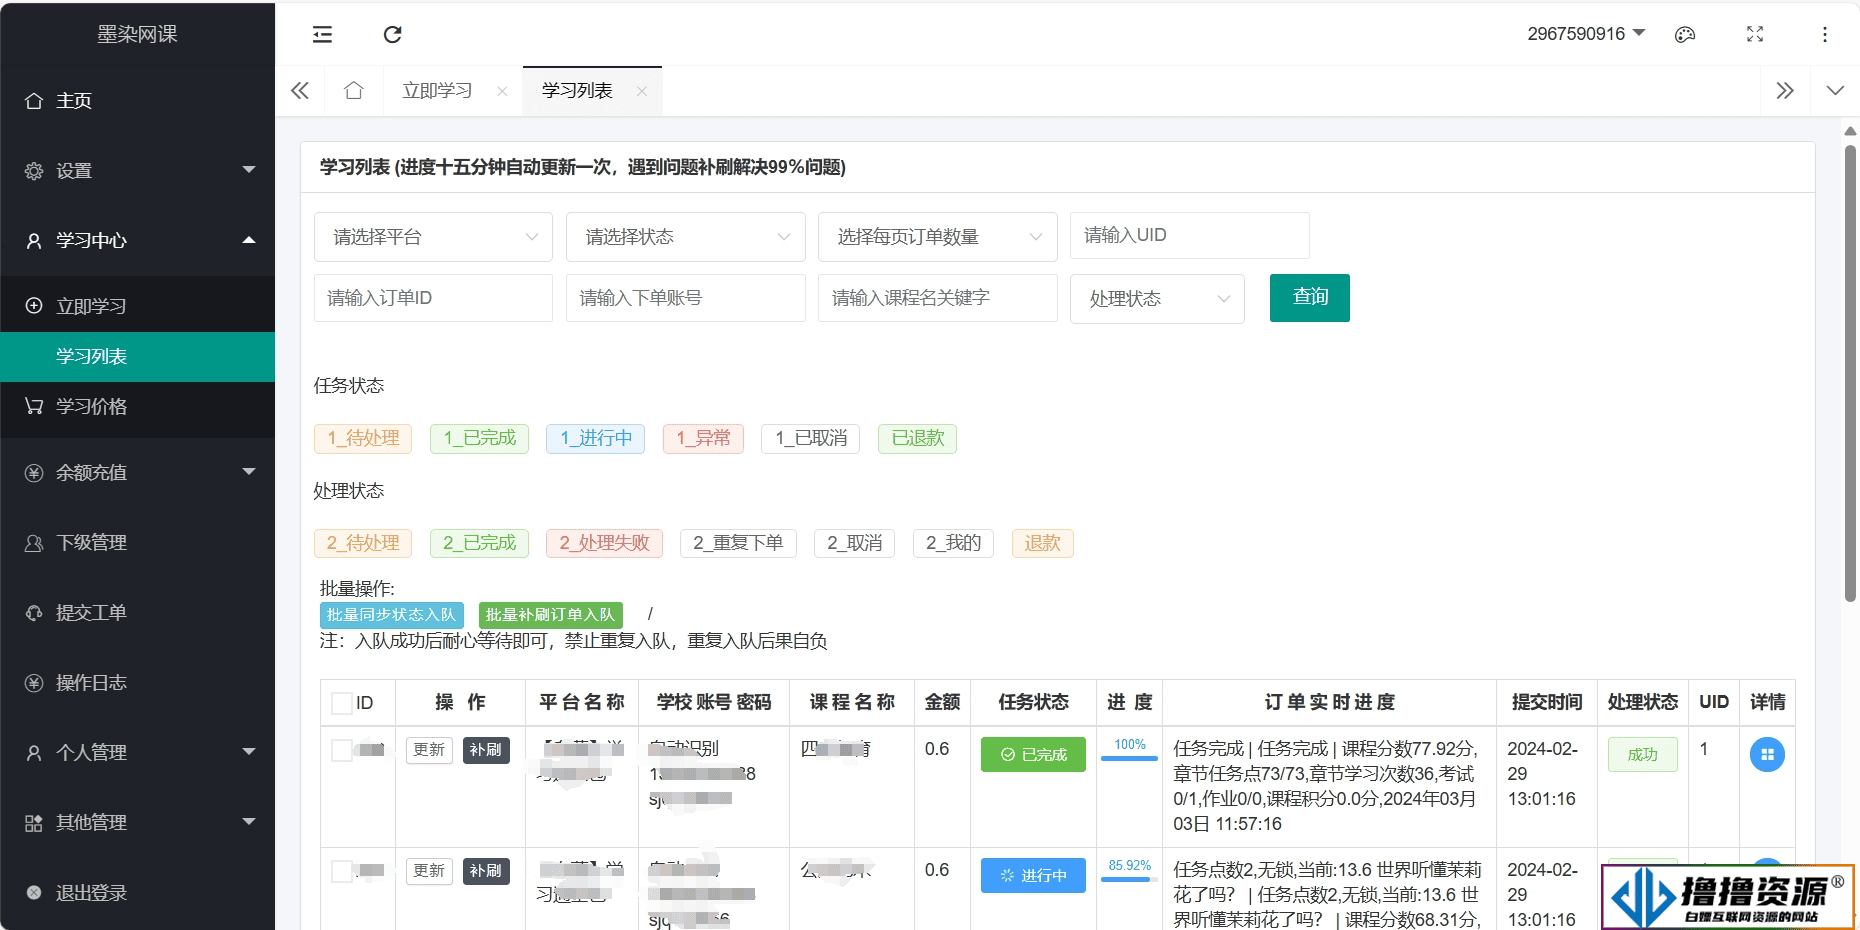Toggle fullscreen with the expand icon
Image resolution: width=1860 pixels, height=930 pixels.
click(x=1755, y=34)
